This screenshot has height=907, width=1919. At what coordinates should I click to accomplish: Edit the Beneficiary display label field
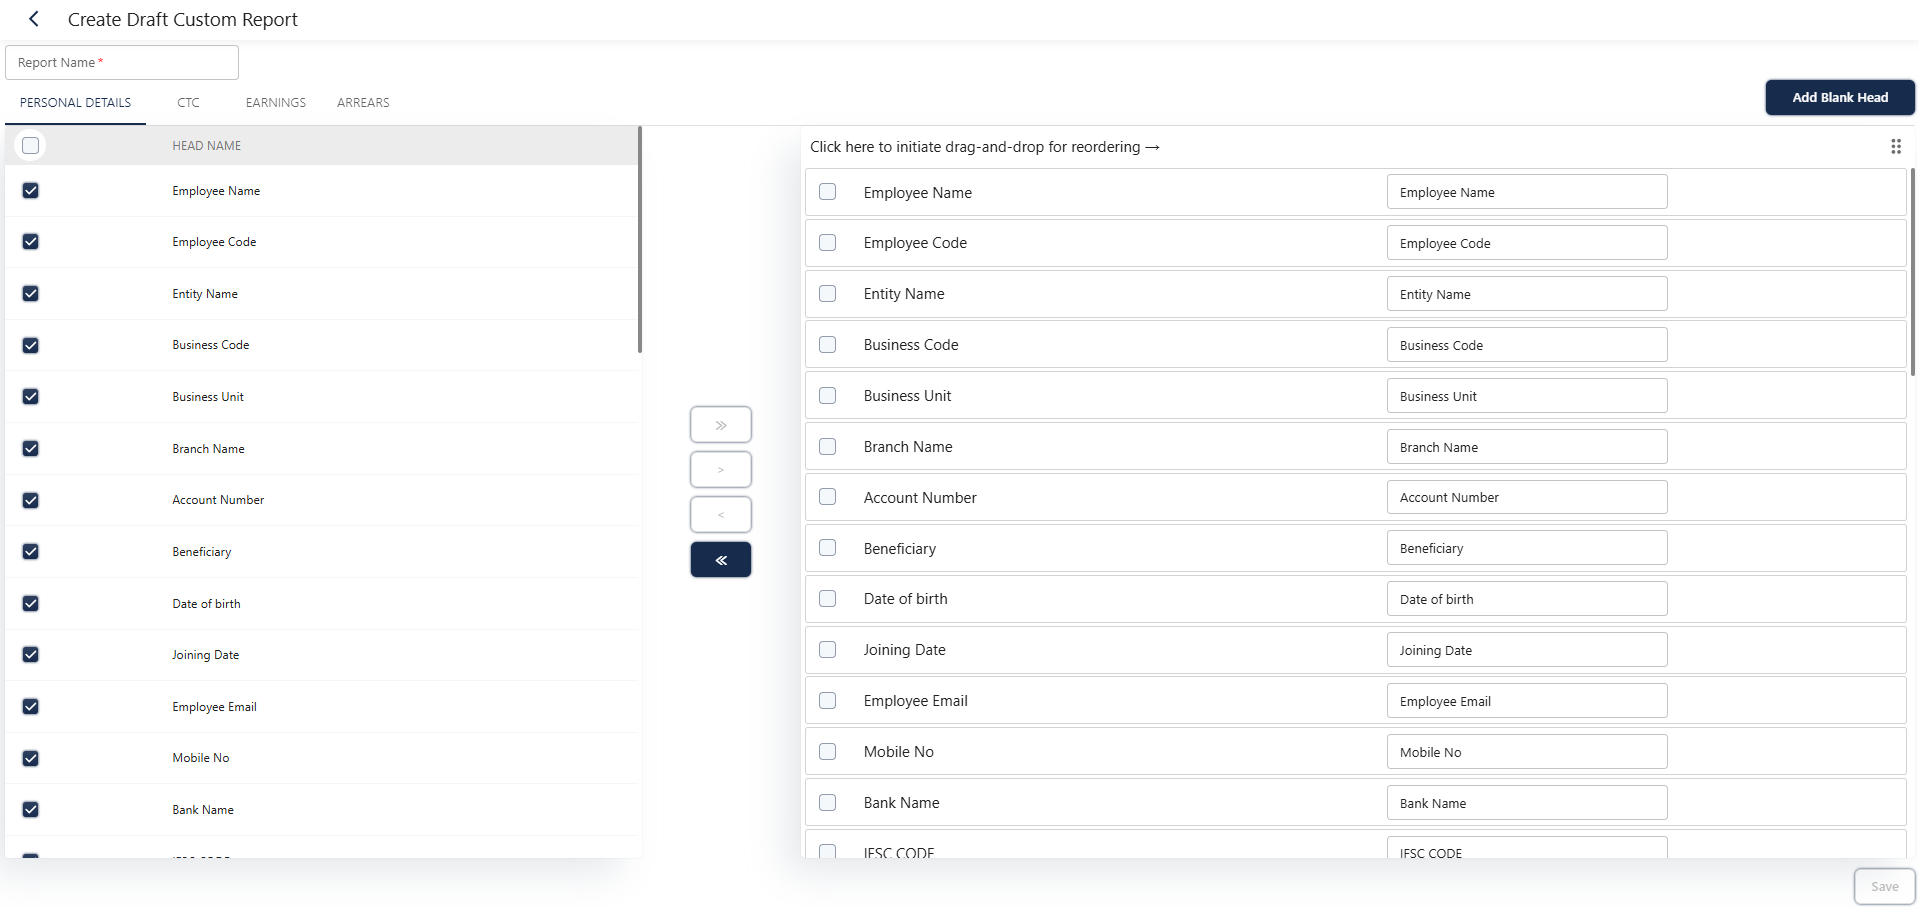click(x=1527, y=548)
